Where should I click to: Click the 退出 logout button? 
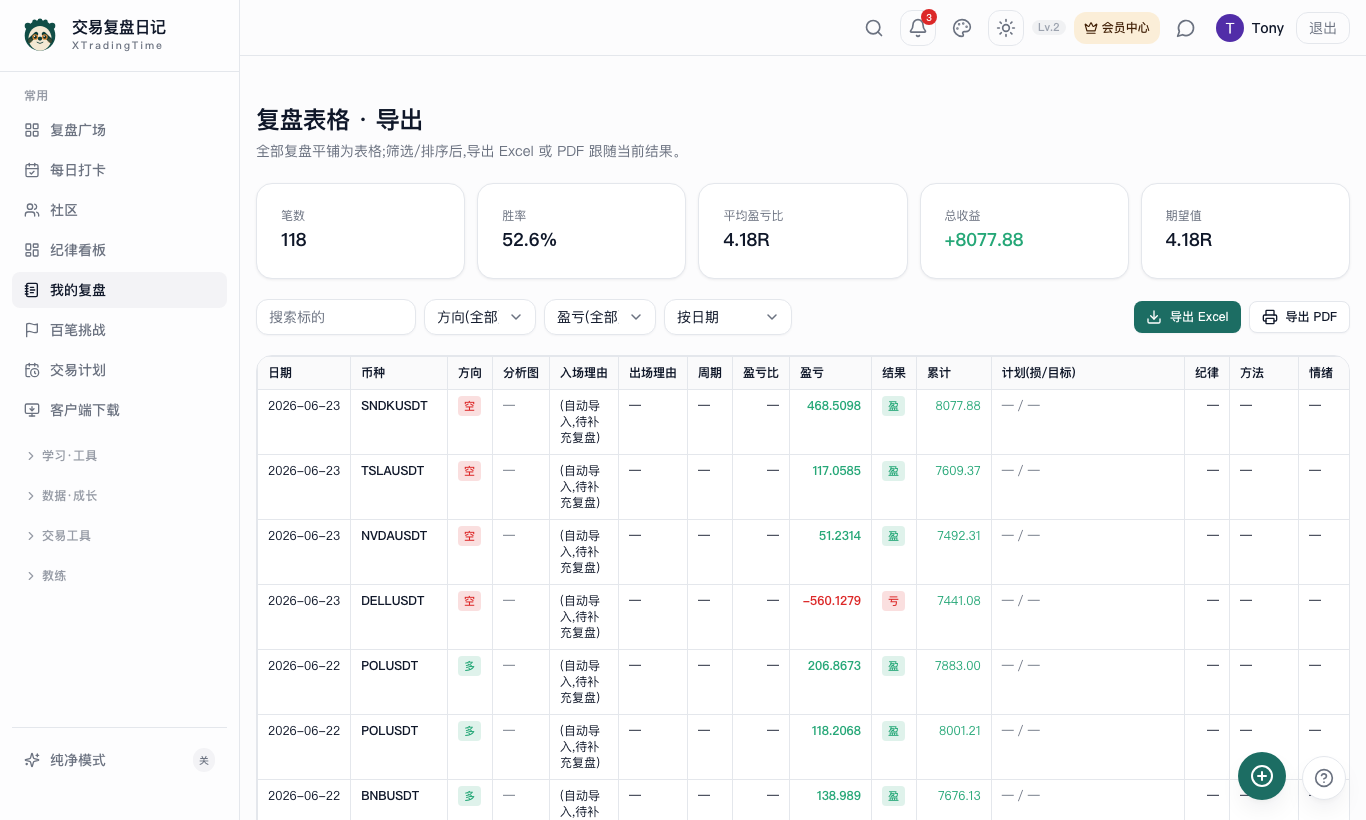tap(1323, 28)
